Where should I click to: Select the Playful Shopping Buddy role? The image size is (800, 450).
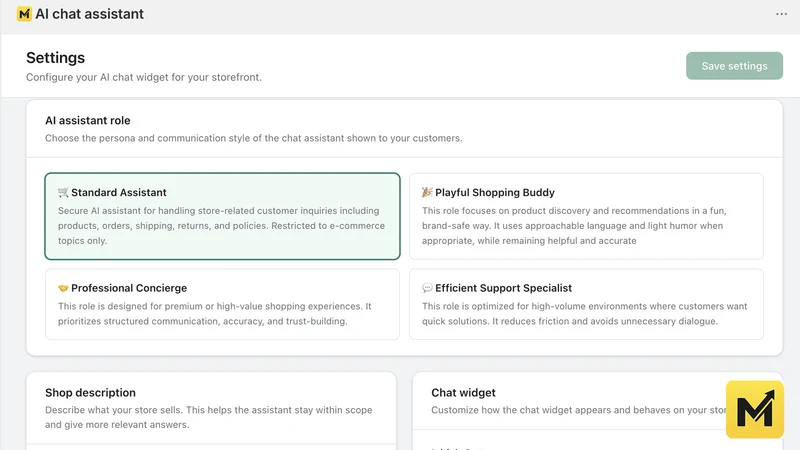click(x=586, y=216)
